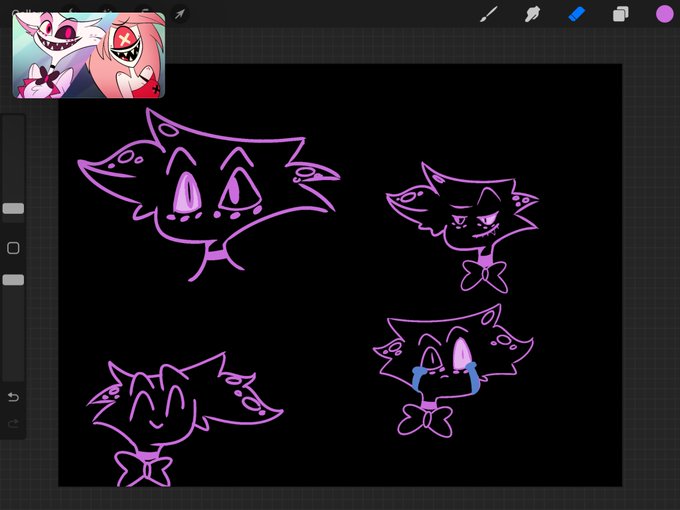Viewport: 680px width, 510px height.
Task: Undo the last stroke
Action: pos(13,397)
